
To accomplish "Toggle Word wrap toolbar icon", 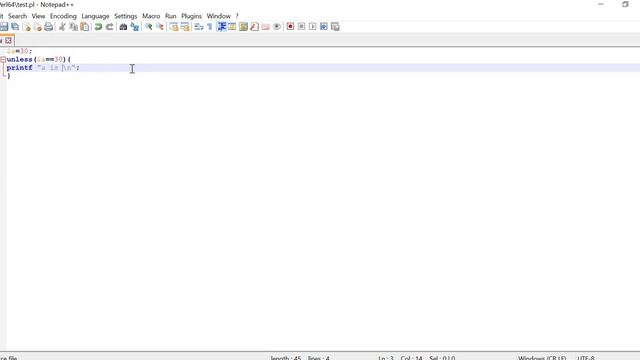I will pyautogui.click(x=199, y=27).
